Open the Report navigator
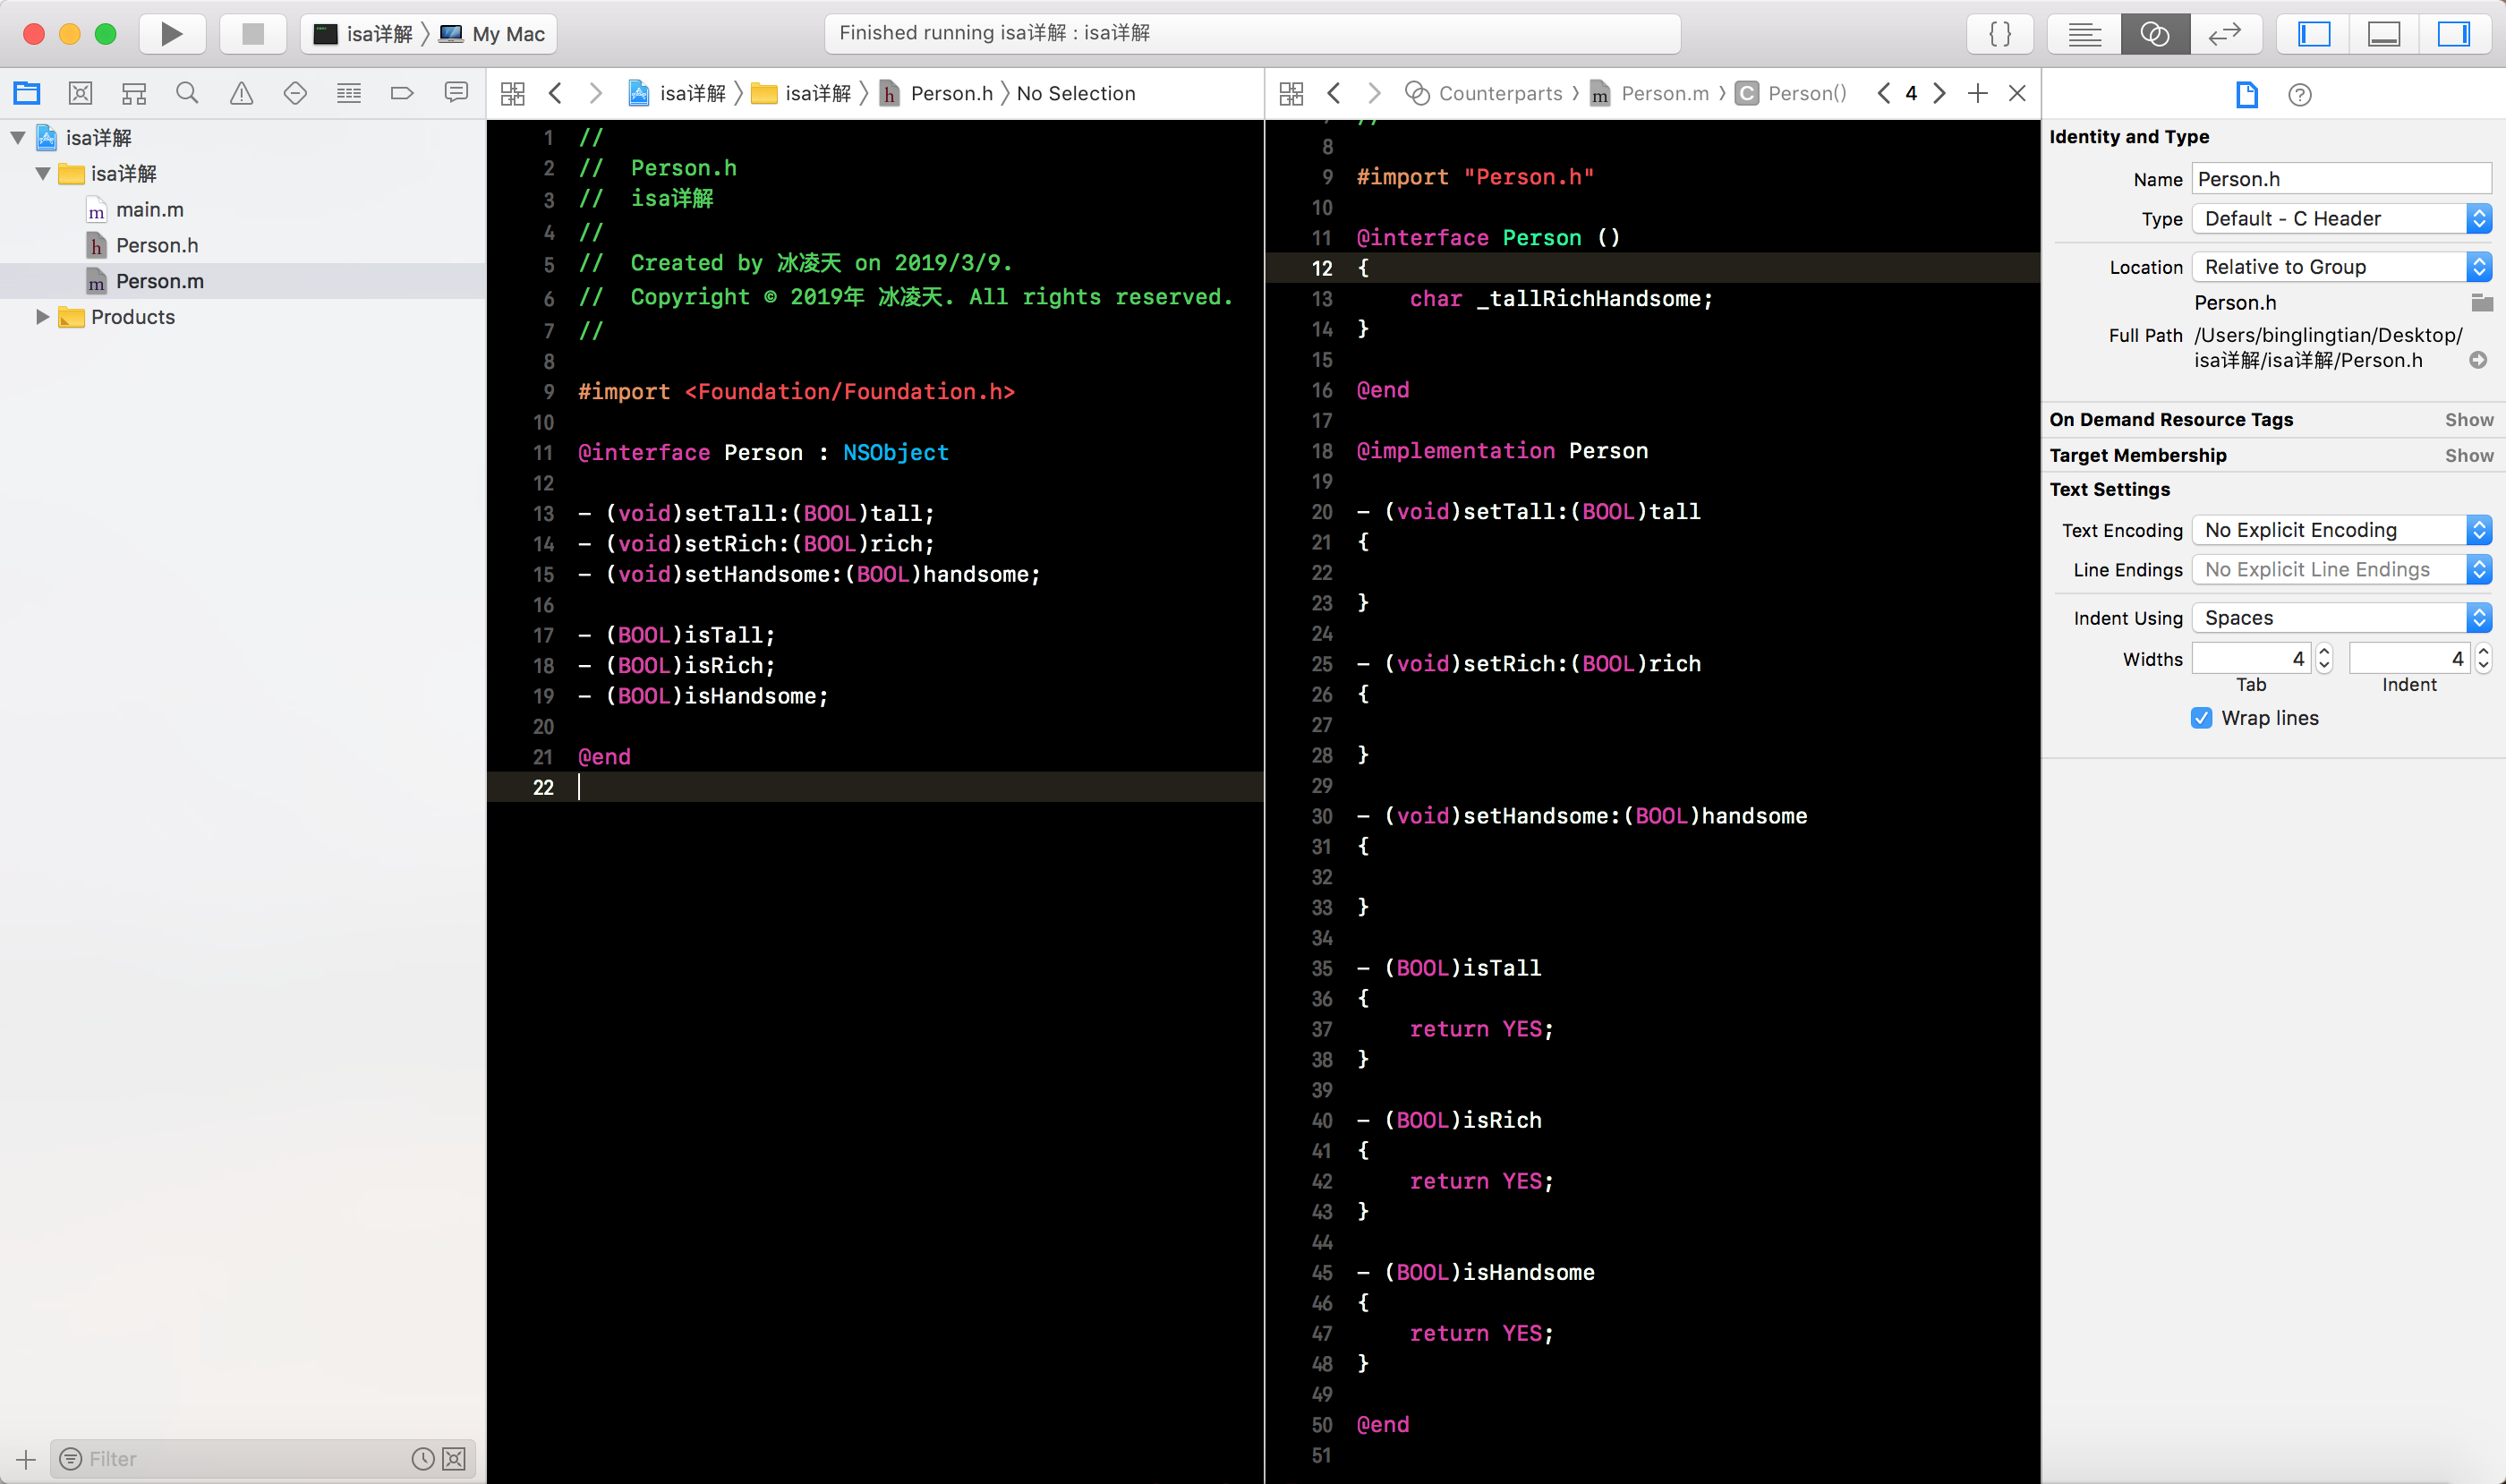 point(456,93)
